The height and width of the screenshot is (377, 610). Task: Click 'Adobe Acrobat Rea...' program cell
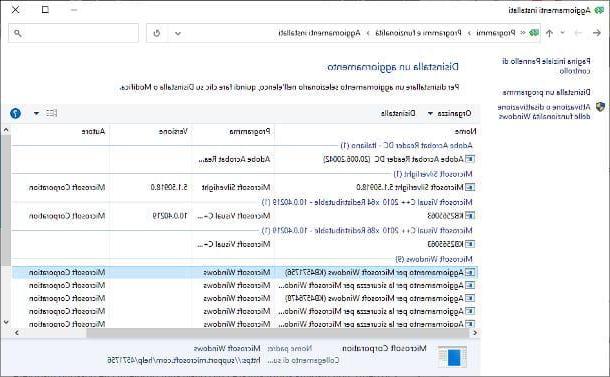point(234,159)
